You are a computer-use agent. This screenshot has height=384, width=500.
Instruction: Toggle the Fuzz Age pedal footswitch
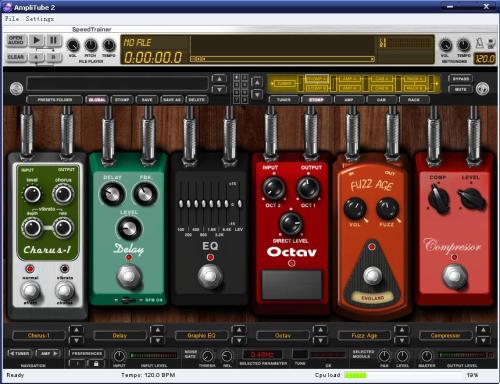[x=372, y=275]
